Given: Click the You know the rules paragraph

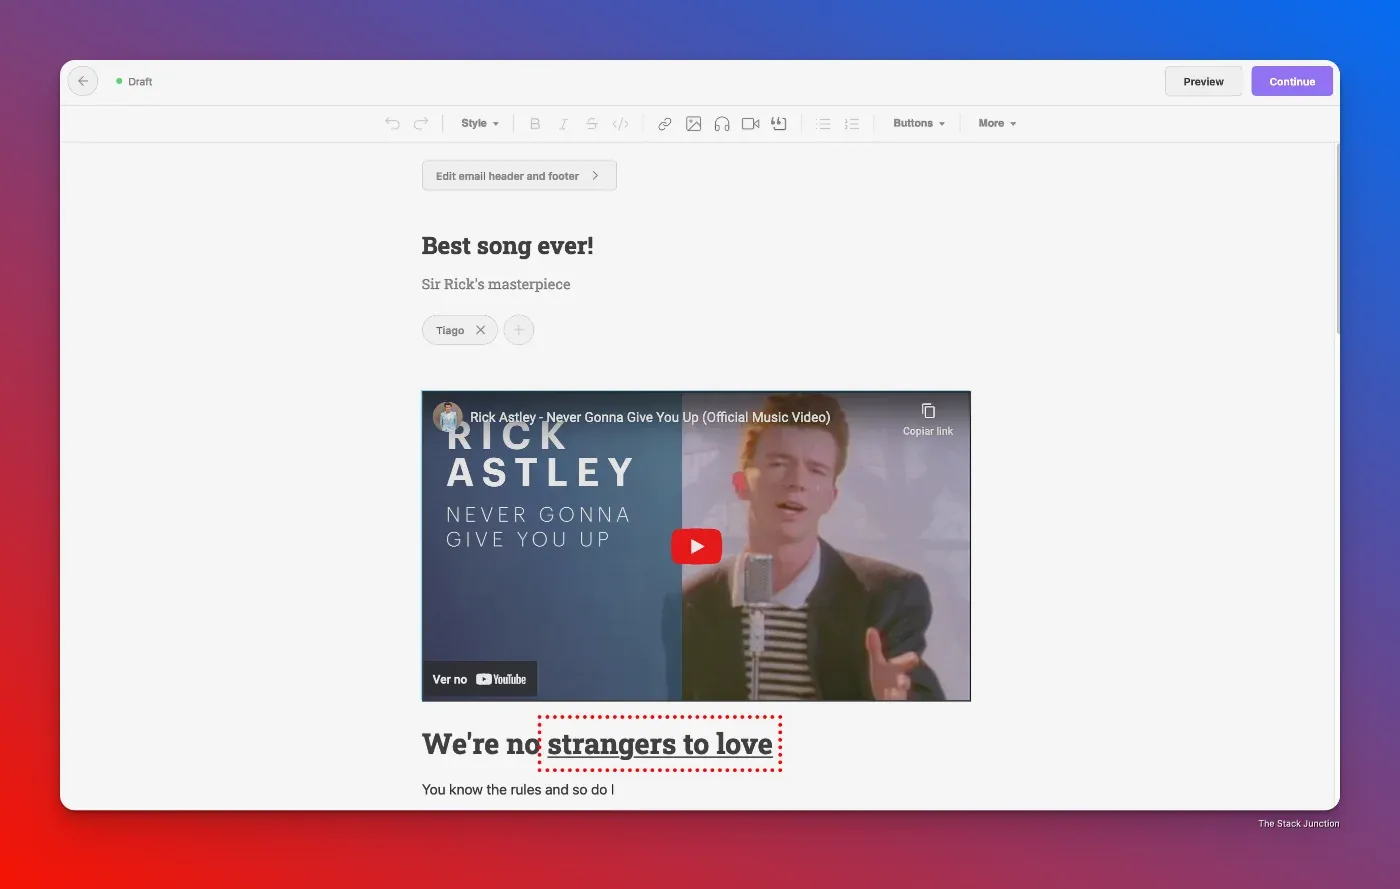Looking at the screenshot, I should coord(518,790).
